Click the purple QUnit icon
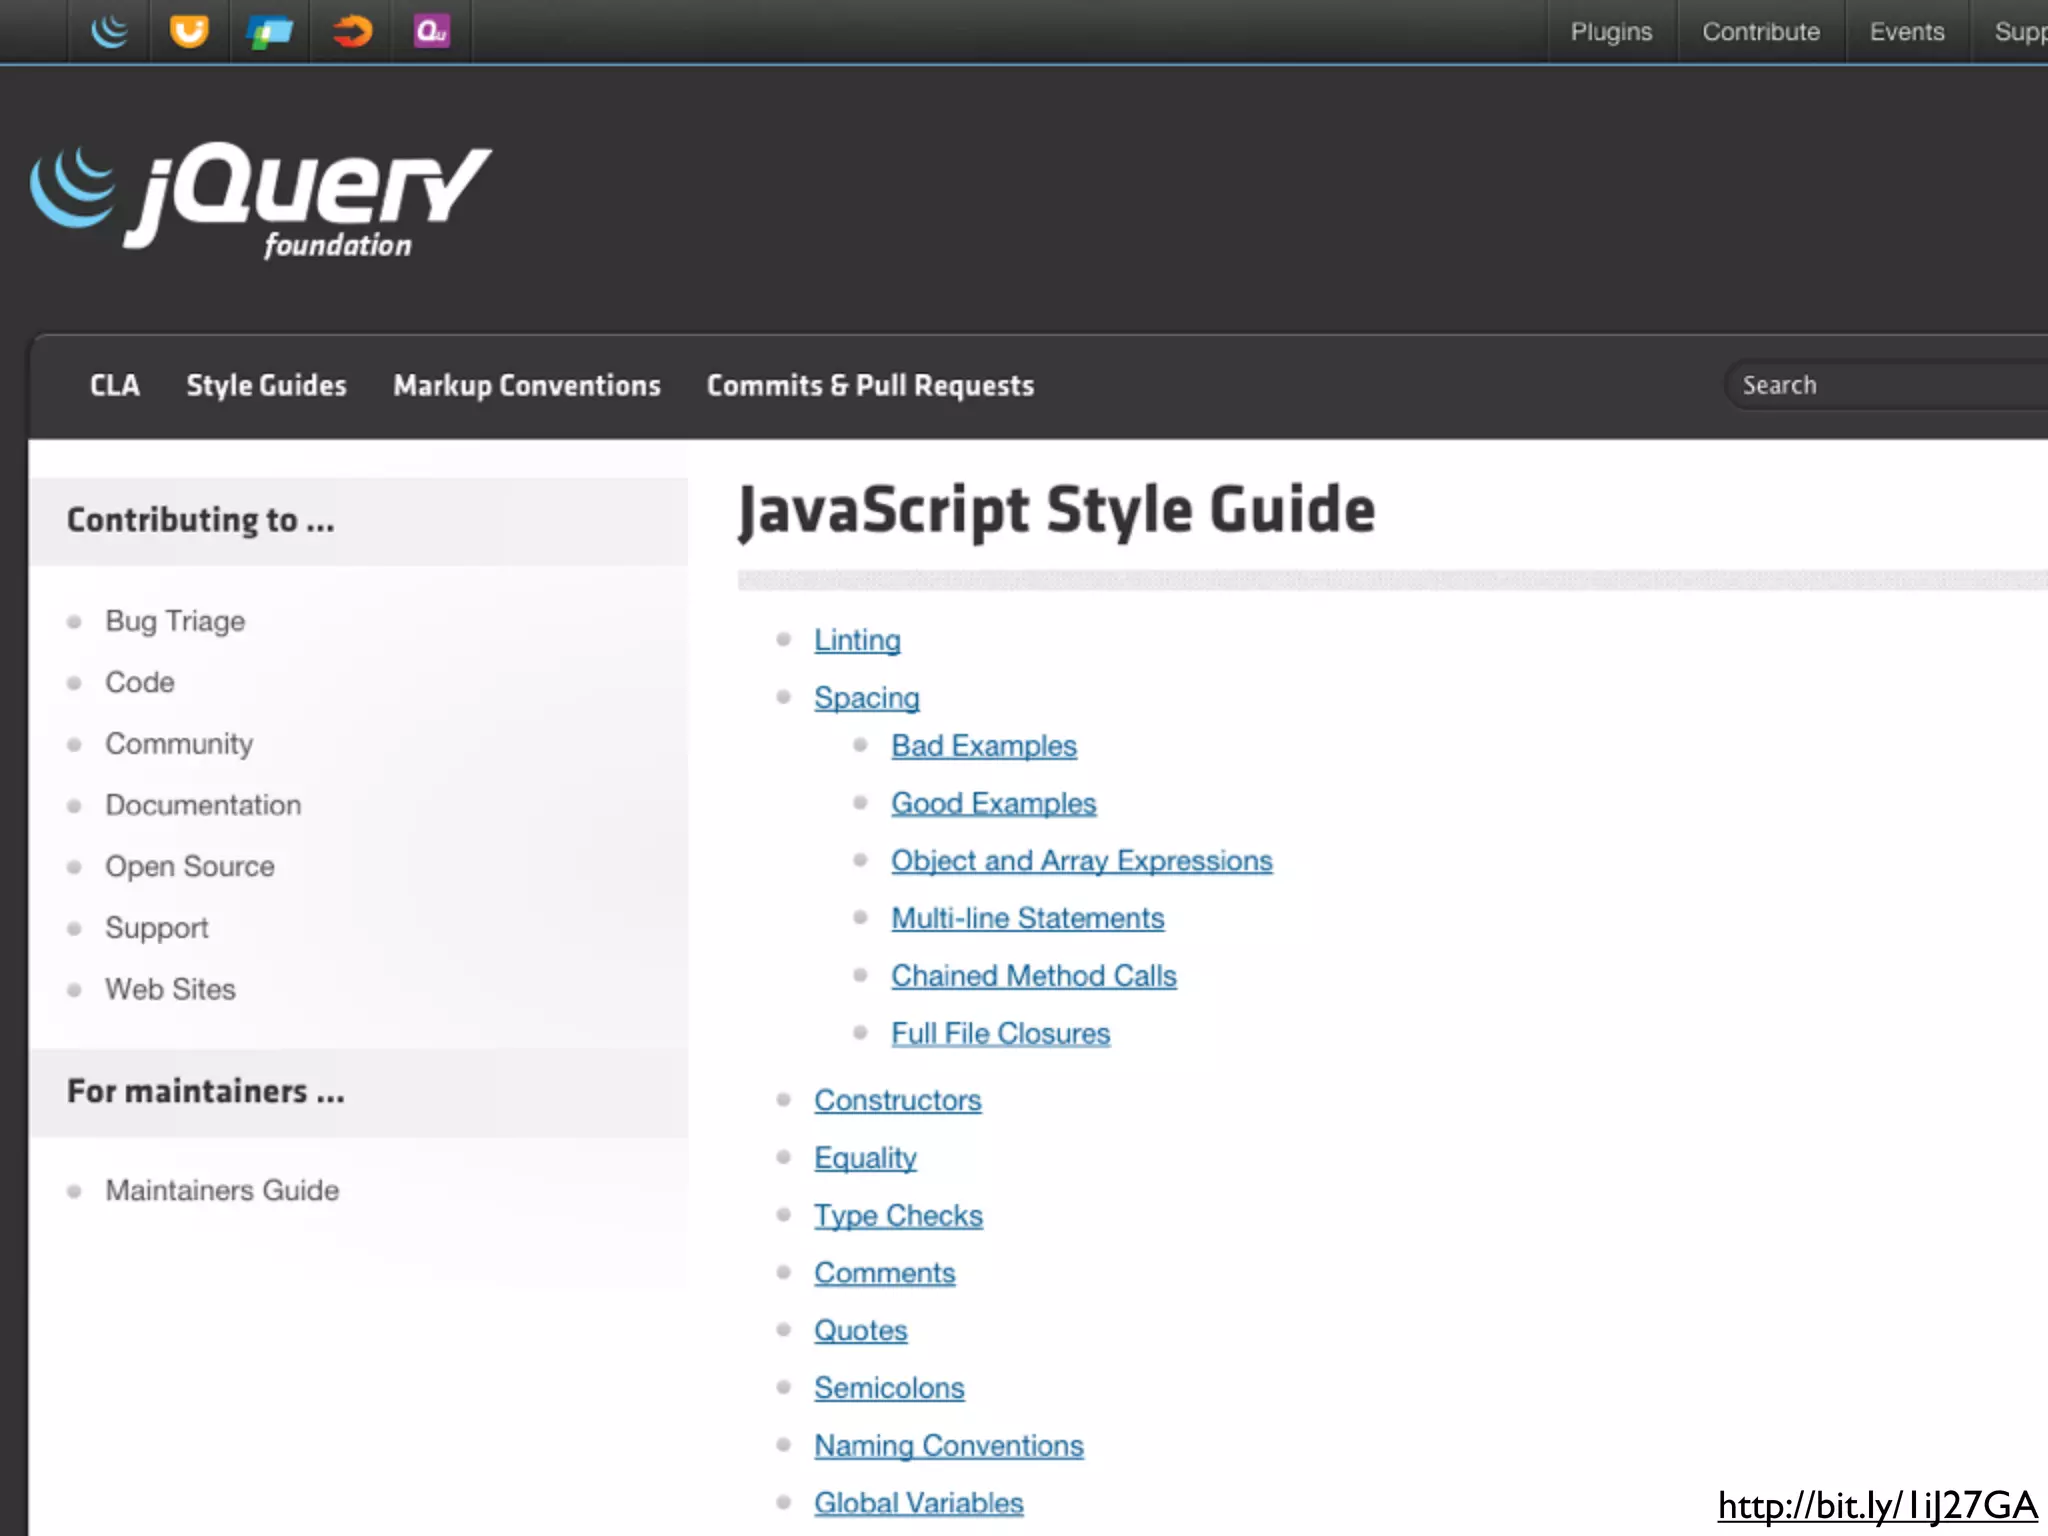The width and height of the screenshot is (2048, 1536). coord(432,32)
